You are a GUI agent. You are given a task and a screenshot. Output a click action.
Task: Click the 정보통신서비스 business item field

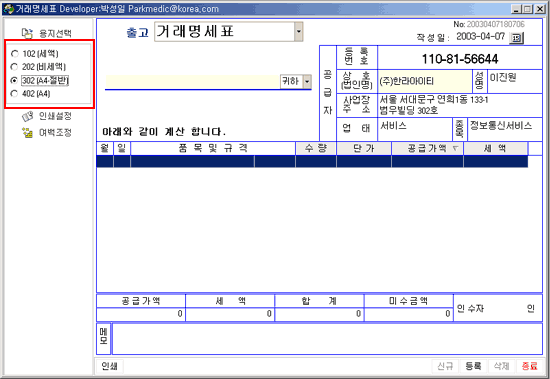pos(505,129)
